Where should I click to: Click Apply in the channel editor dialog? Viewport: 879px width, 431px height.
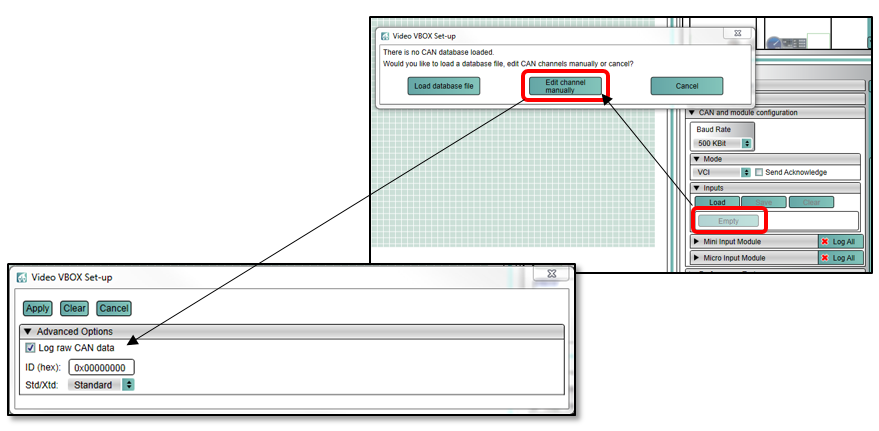(38, 308)
